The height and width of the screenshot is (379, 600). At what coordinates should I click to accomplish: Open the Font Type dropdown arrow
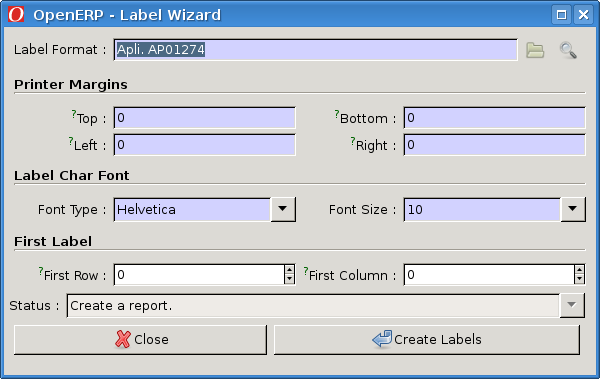pos(283,209)
